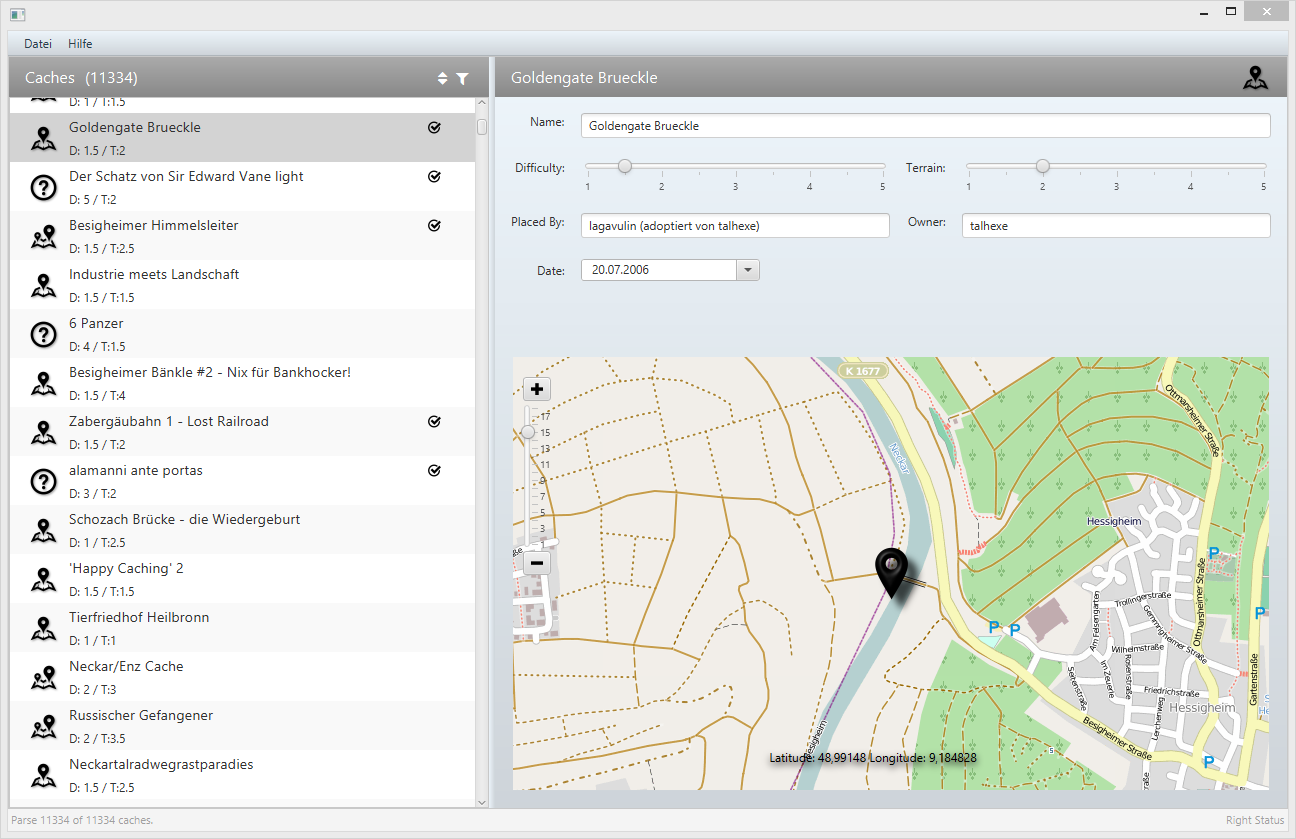Click the map zoom in plus button
This screenshot has height=839, width=1296.
(x=537, y=389)
